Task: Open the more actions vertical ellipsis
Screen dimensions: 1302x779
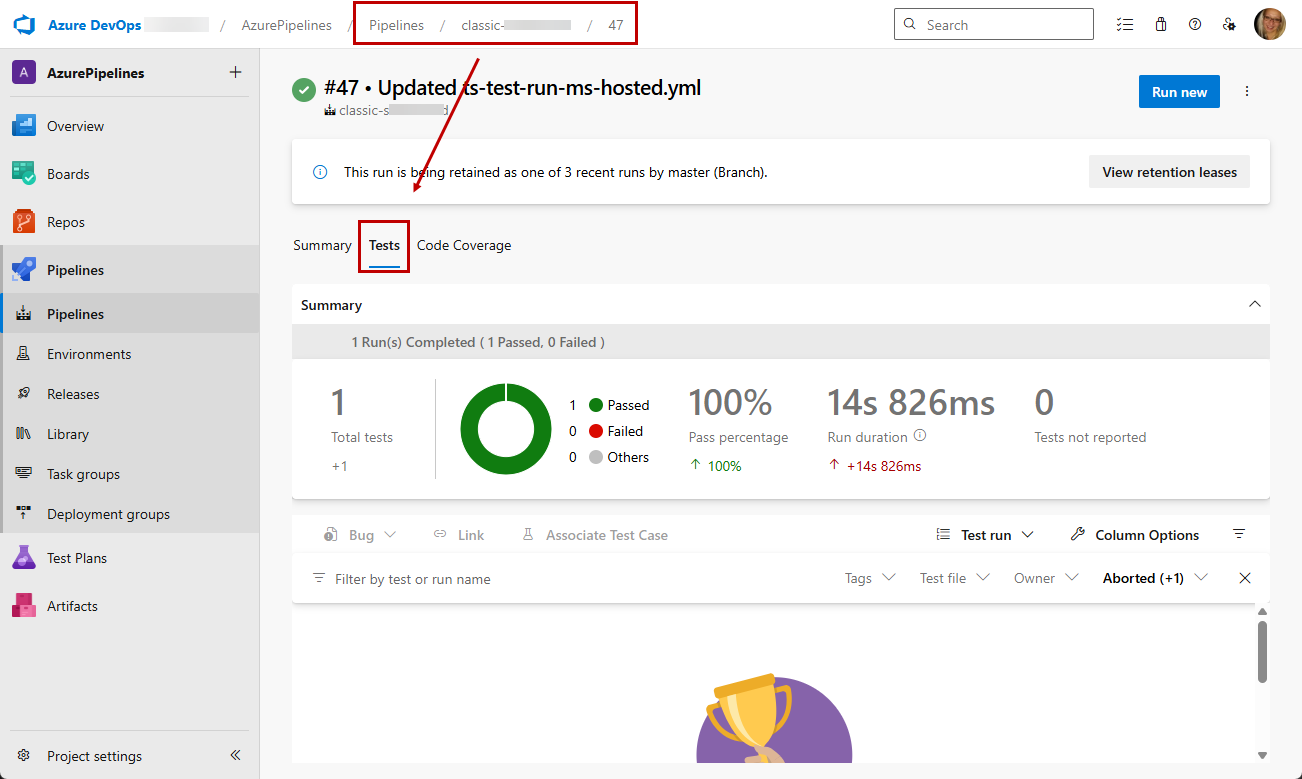Action: pyautogui.click(x=1247, y=92)
